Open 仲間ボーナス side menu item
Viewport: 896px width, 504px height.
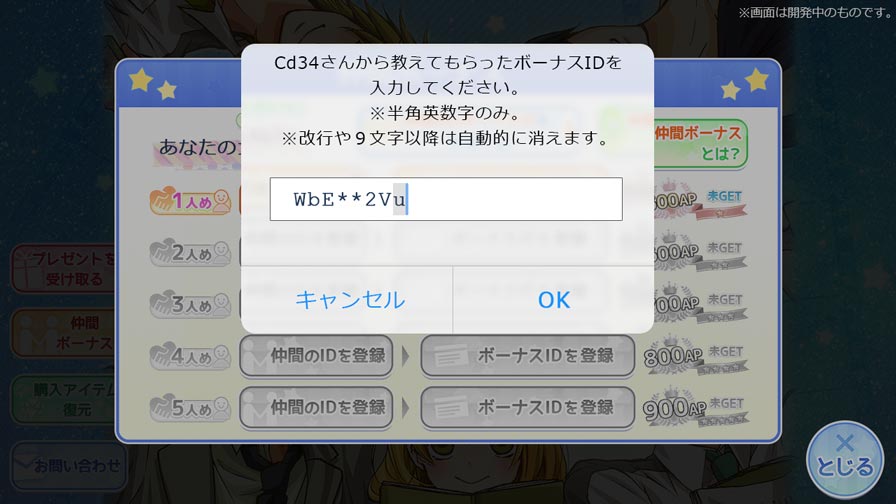point(64,333)
